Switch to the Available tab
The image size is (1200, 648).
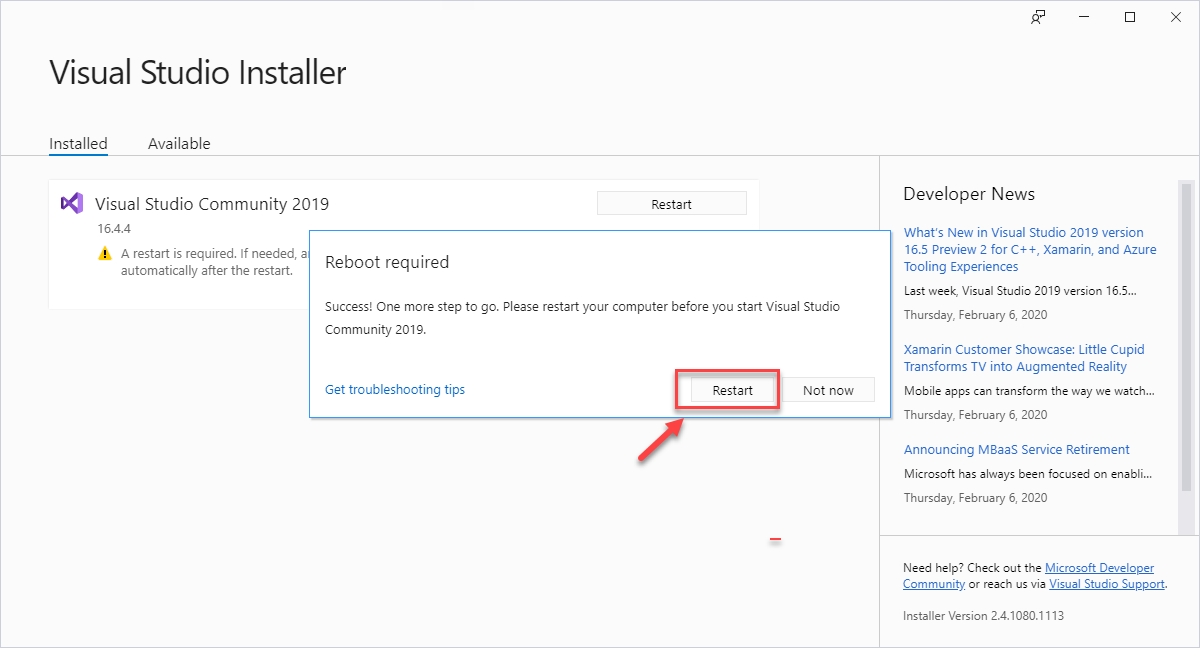click(179, 143)
